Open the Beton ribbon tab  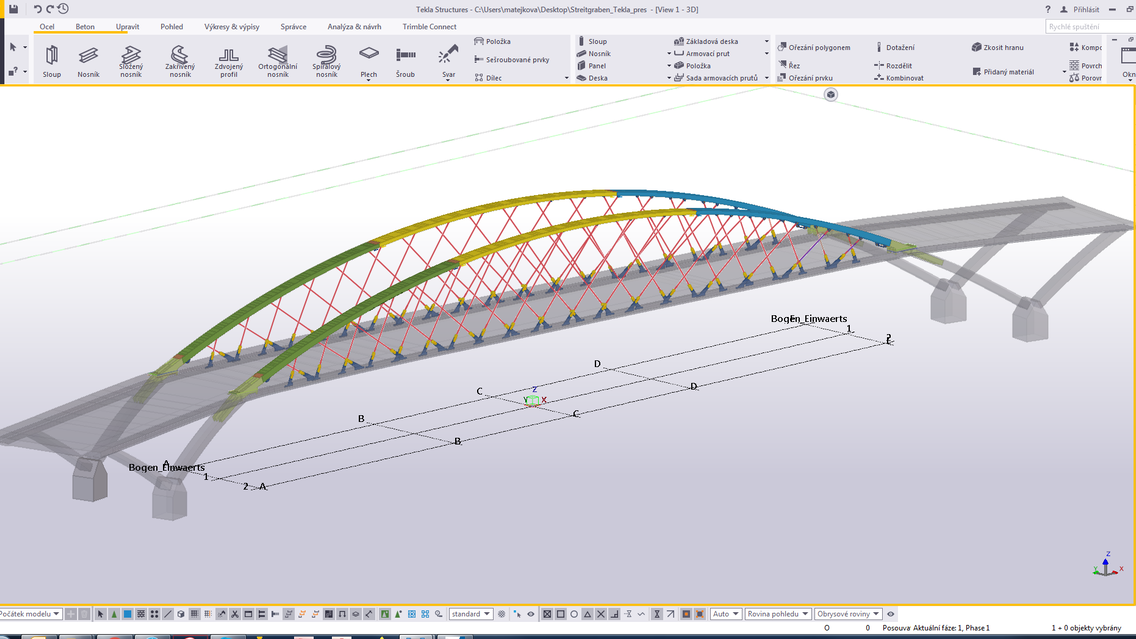pyautogui.click(x=85, y=26)
